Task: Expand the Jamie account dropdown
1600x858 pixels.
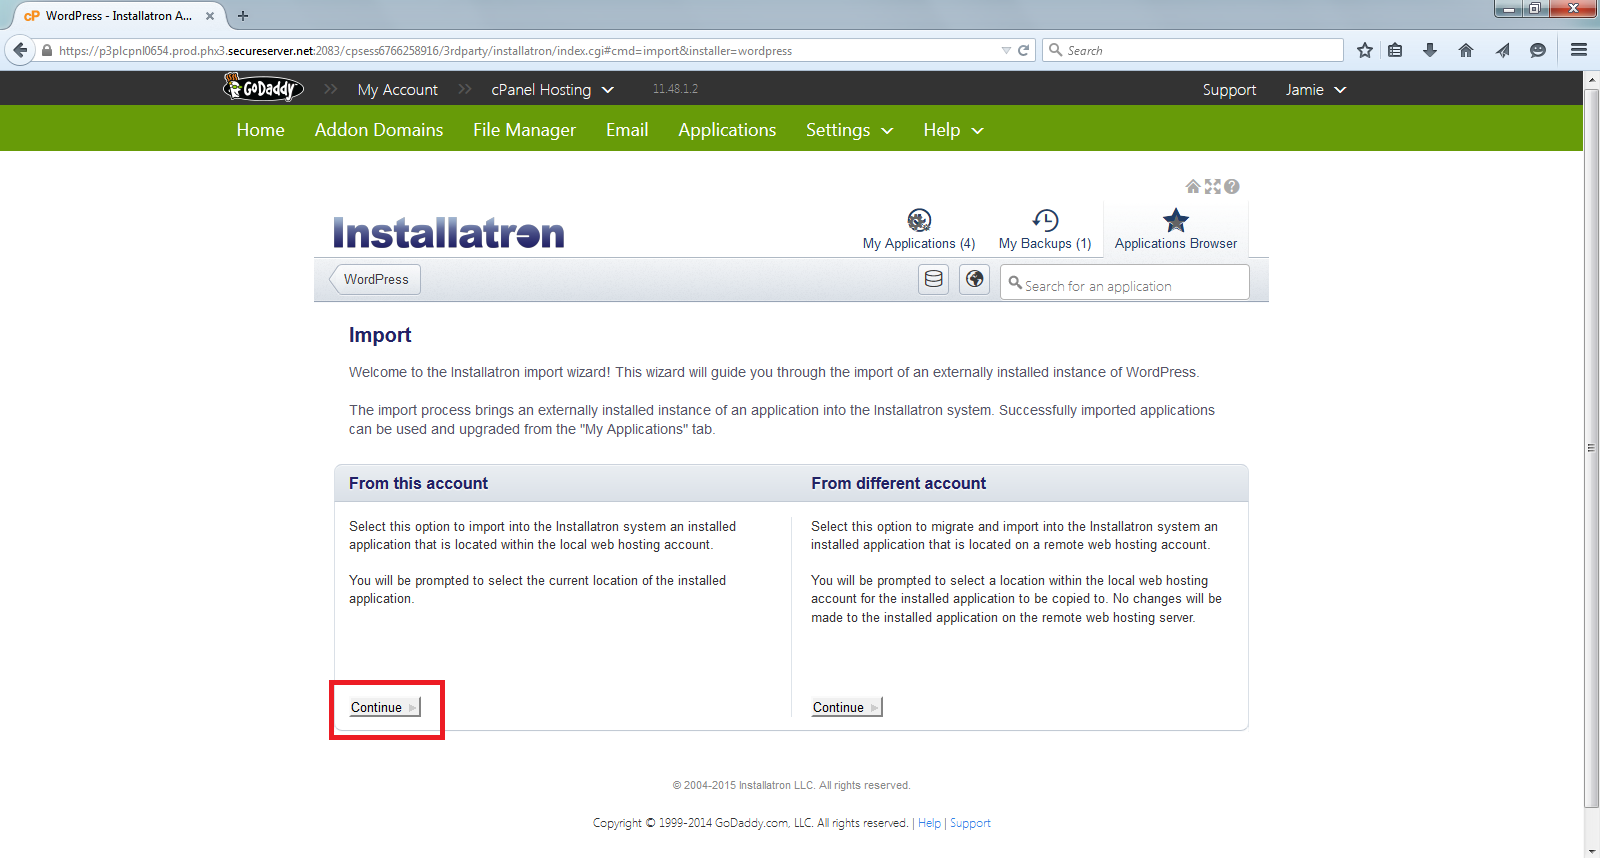Action: pos(1316,89)
